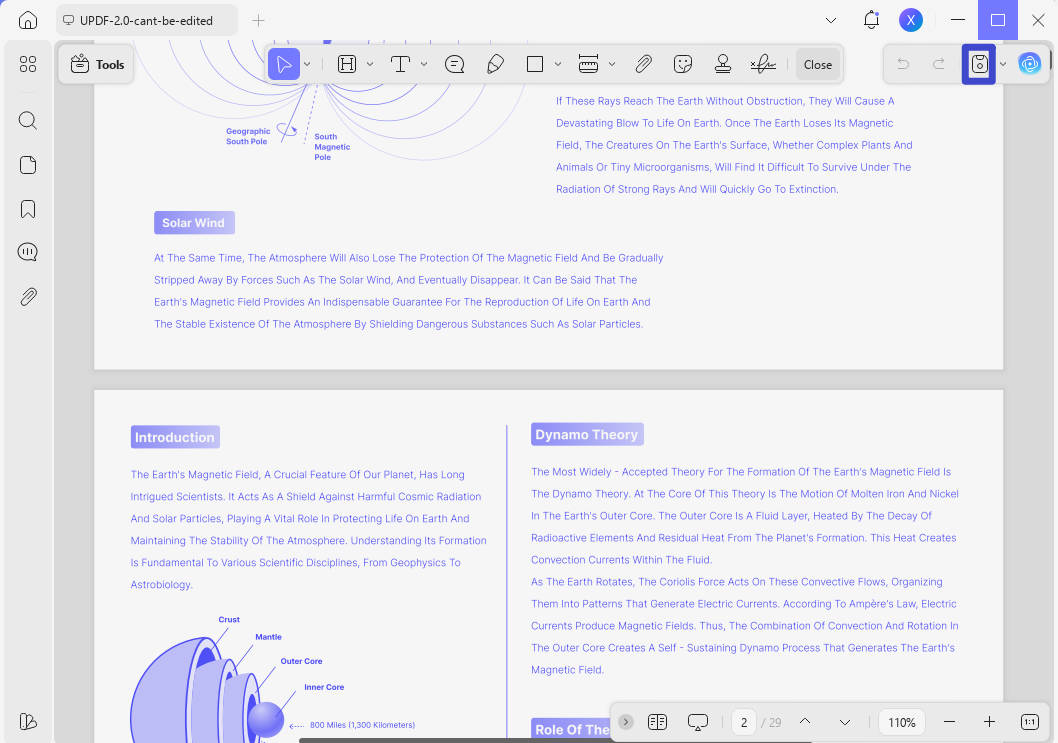Viewport: 1058px width, 743px height.
Task: Go to the previous page arrow
Action: tap(805, 721)
